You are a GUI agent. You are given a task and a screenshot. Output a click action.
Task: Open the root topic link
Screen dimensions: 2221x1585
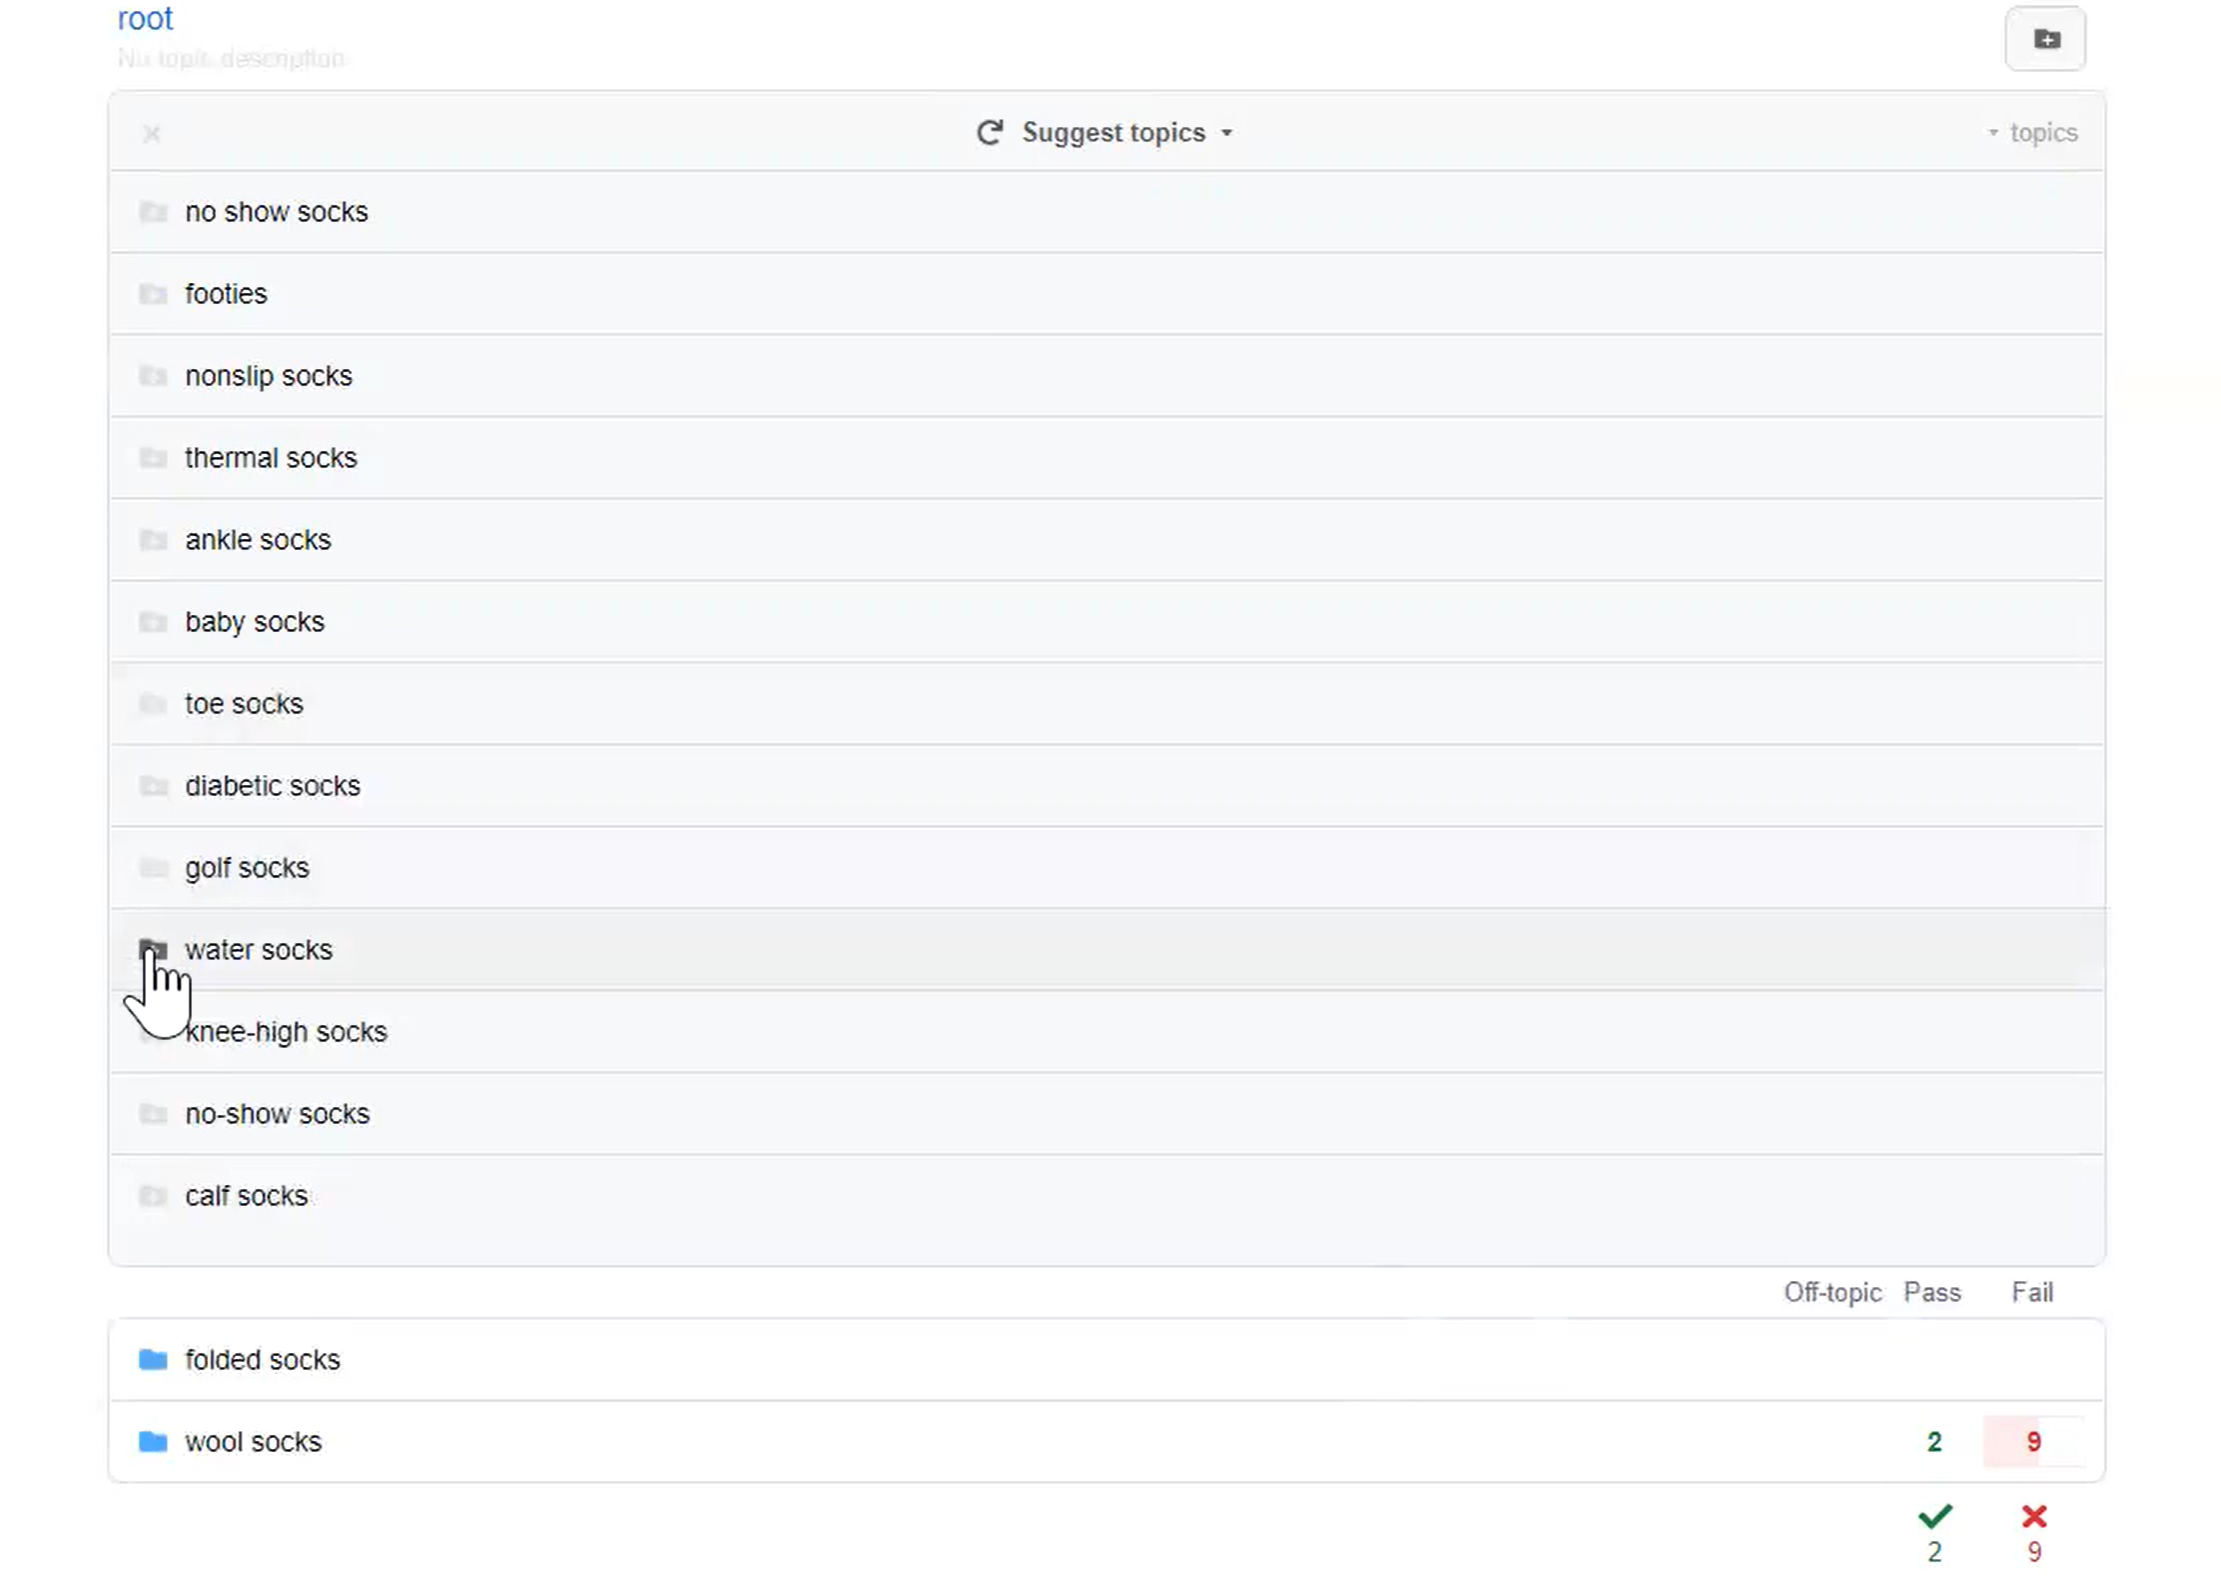pos(145,18)
